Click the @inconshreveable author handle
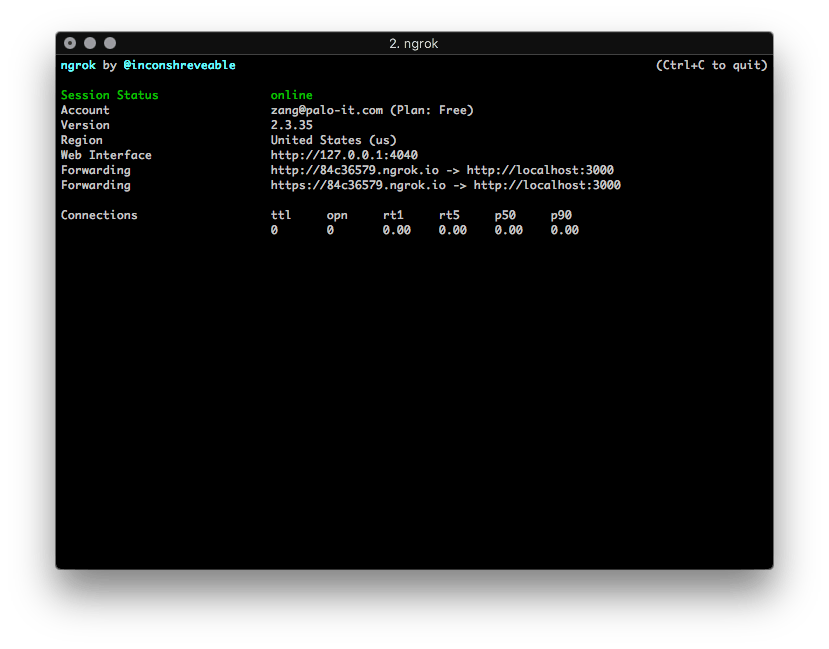 (x=179, y=65)
